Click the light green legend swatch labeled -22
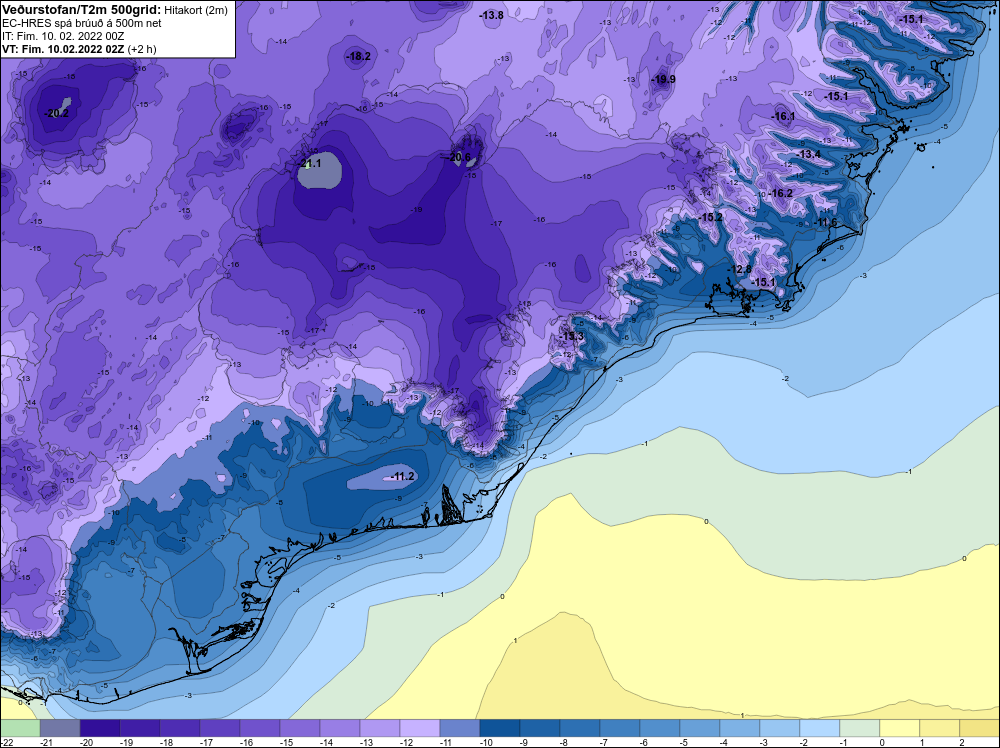Viewport: 1000px width, 748px height. tap(20, 728)
